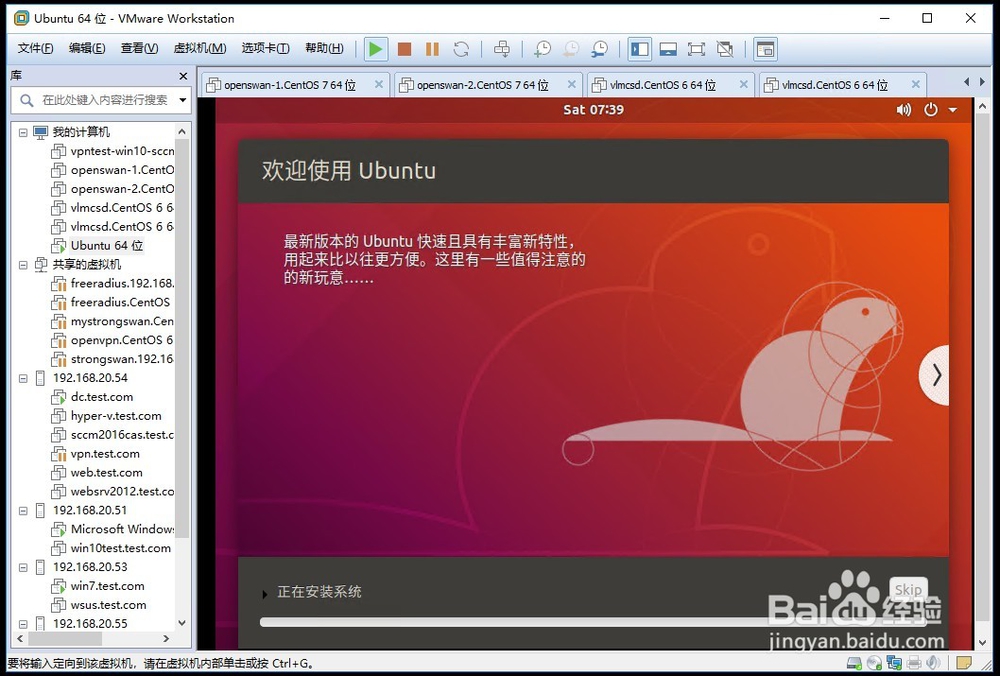Open the 查看(V) menu
1000x676 pixels.
[x=139, y=48]
